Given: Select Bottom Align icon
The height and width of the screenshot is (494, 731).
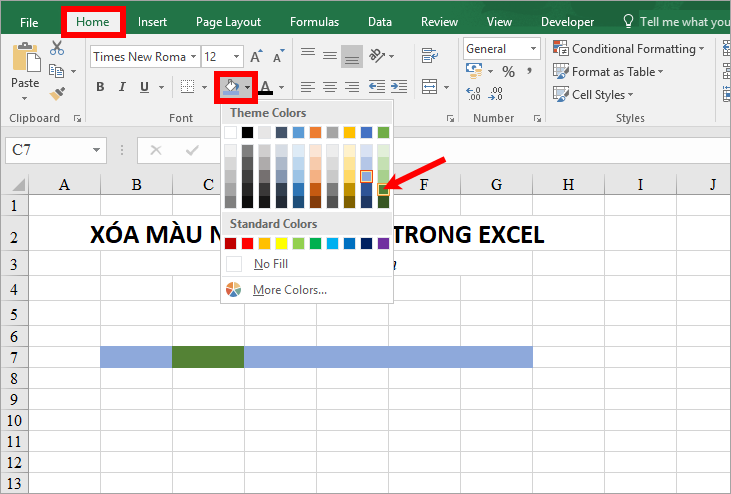Looking at the screenshot, I should click(352, 56).
